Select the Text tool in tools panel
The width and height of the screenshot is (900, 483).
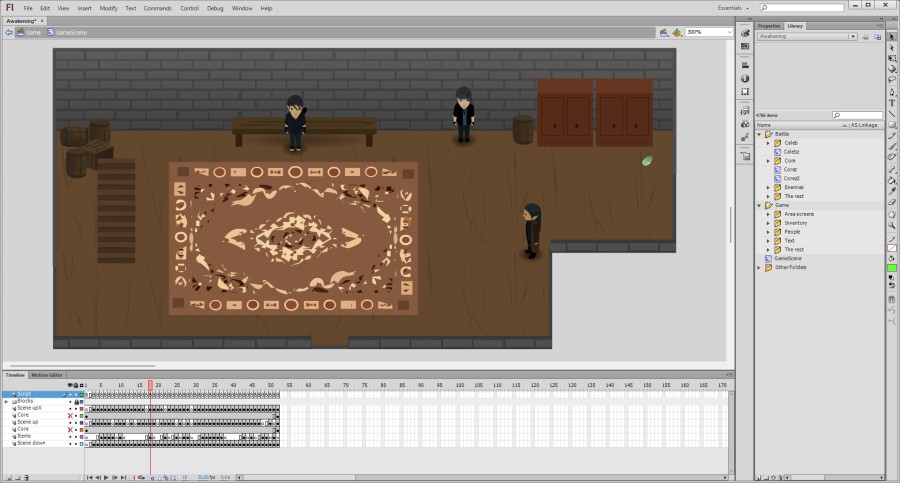[x=892, y=102]
